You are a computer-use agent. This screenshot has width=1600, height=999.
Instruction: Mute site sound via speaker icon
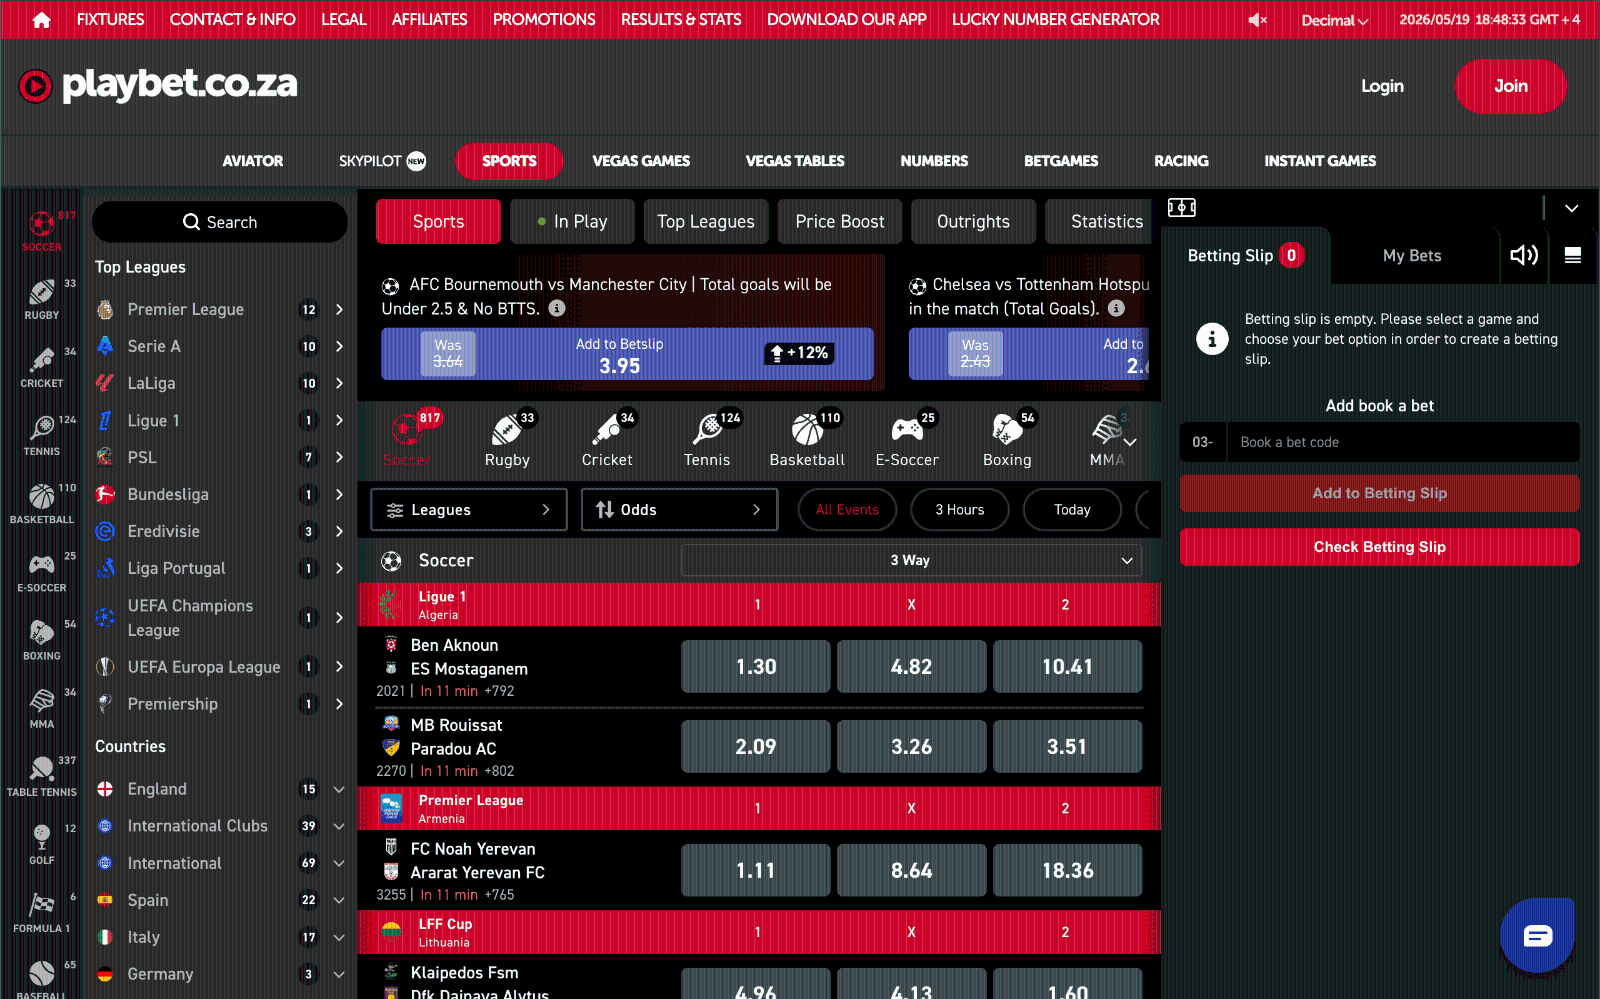coord(1257,20)
